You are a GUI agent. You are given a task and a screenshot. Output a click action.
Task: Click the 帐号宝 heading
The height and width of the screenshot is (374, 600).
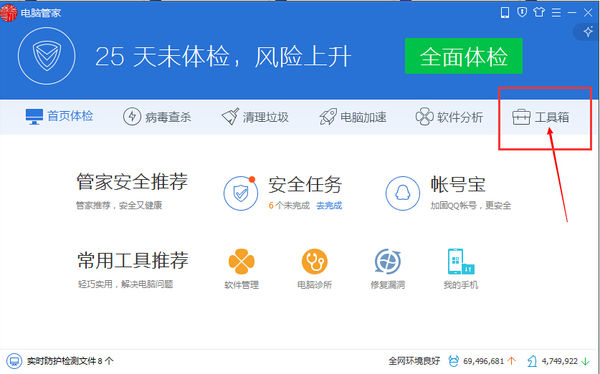tap(458, 185)
